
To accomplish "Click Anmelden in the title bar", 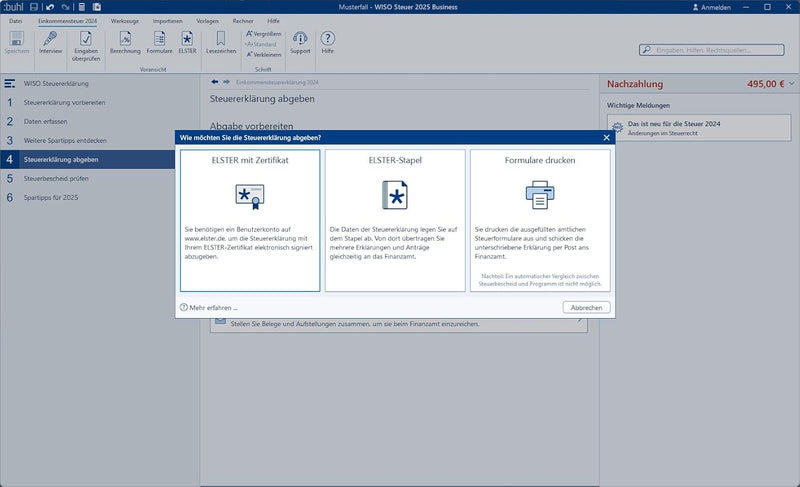I will tap(712, 7).
